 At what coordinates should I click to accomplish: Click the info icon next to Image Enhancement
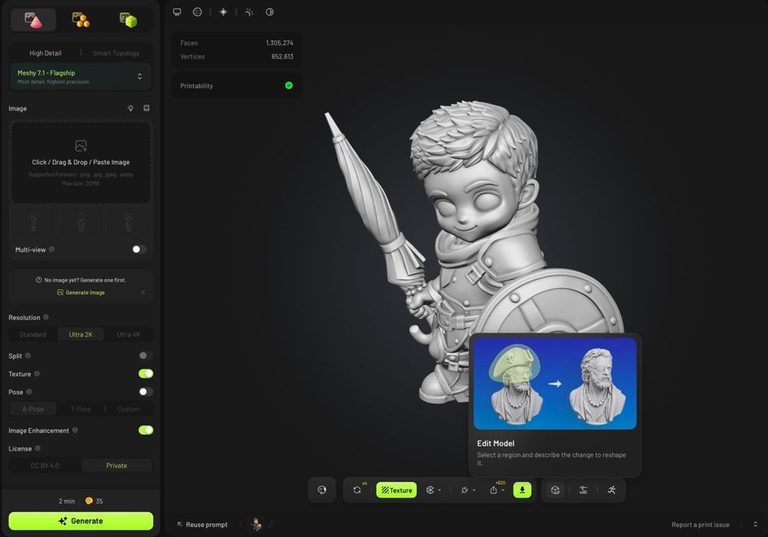(x=75, y=430)
